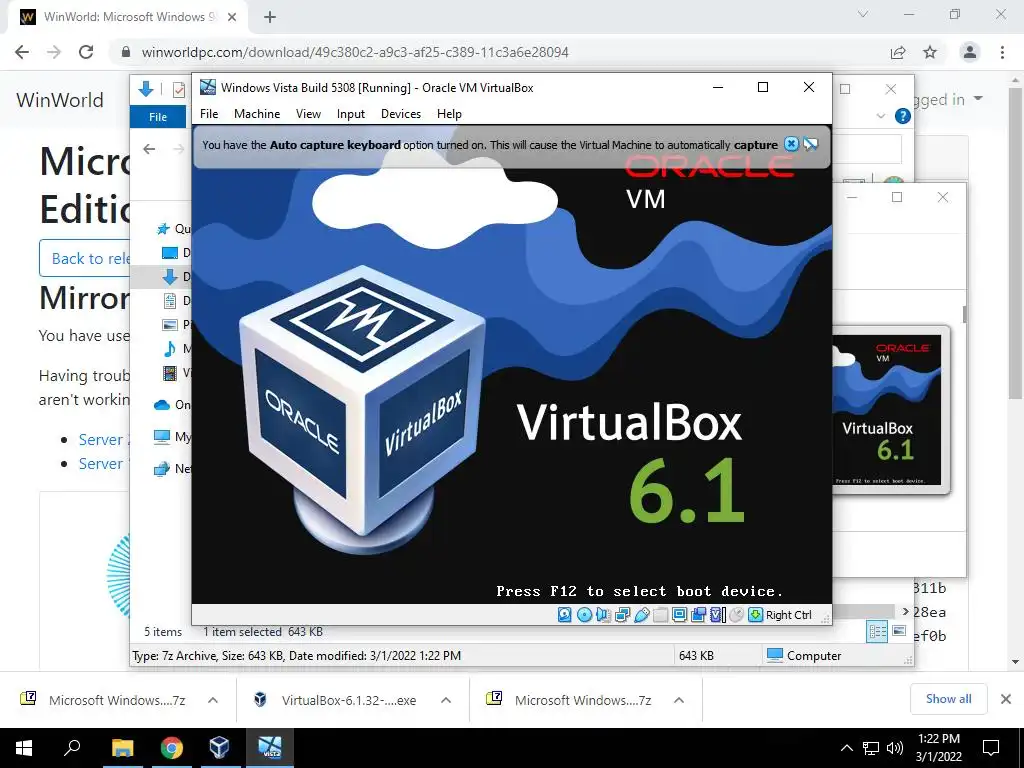The height and width of the screenshot is (768, 1024).
Task: Click the Right Ctrl host key label
Action: [788, 615]
